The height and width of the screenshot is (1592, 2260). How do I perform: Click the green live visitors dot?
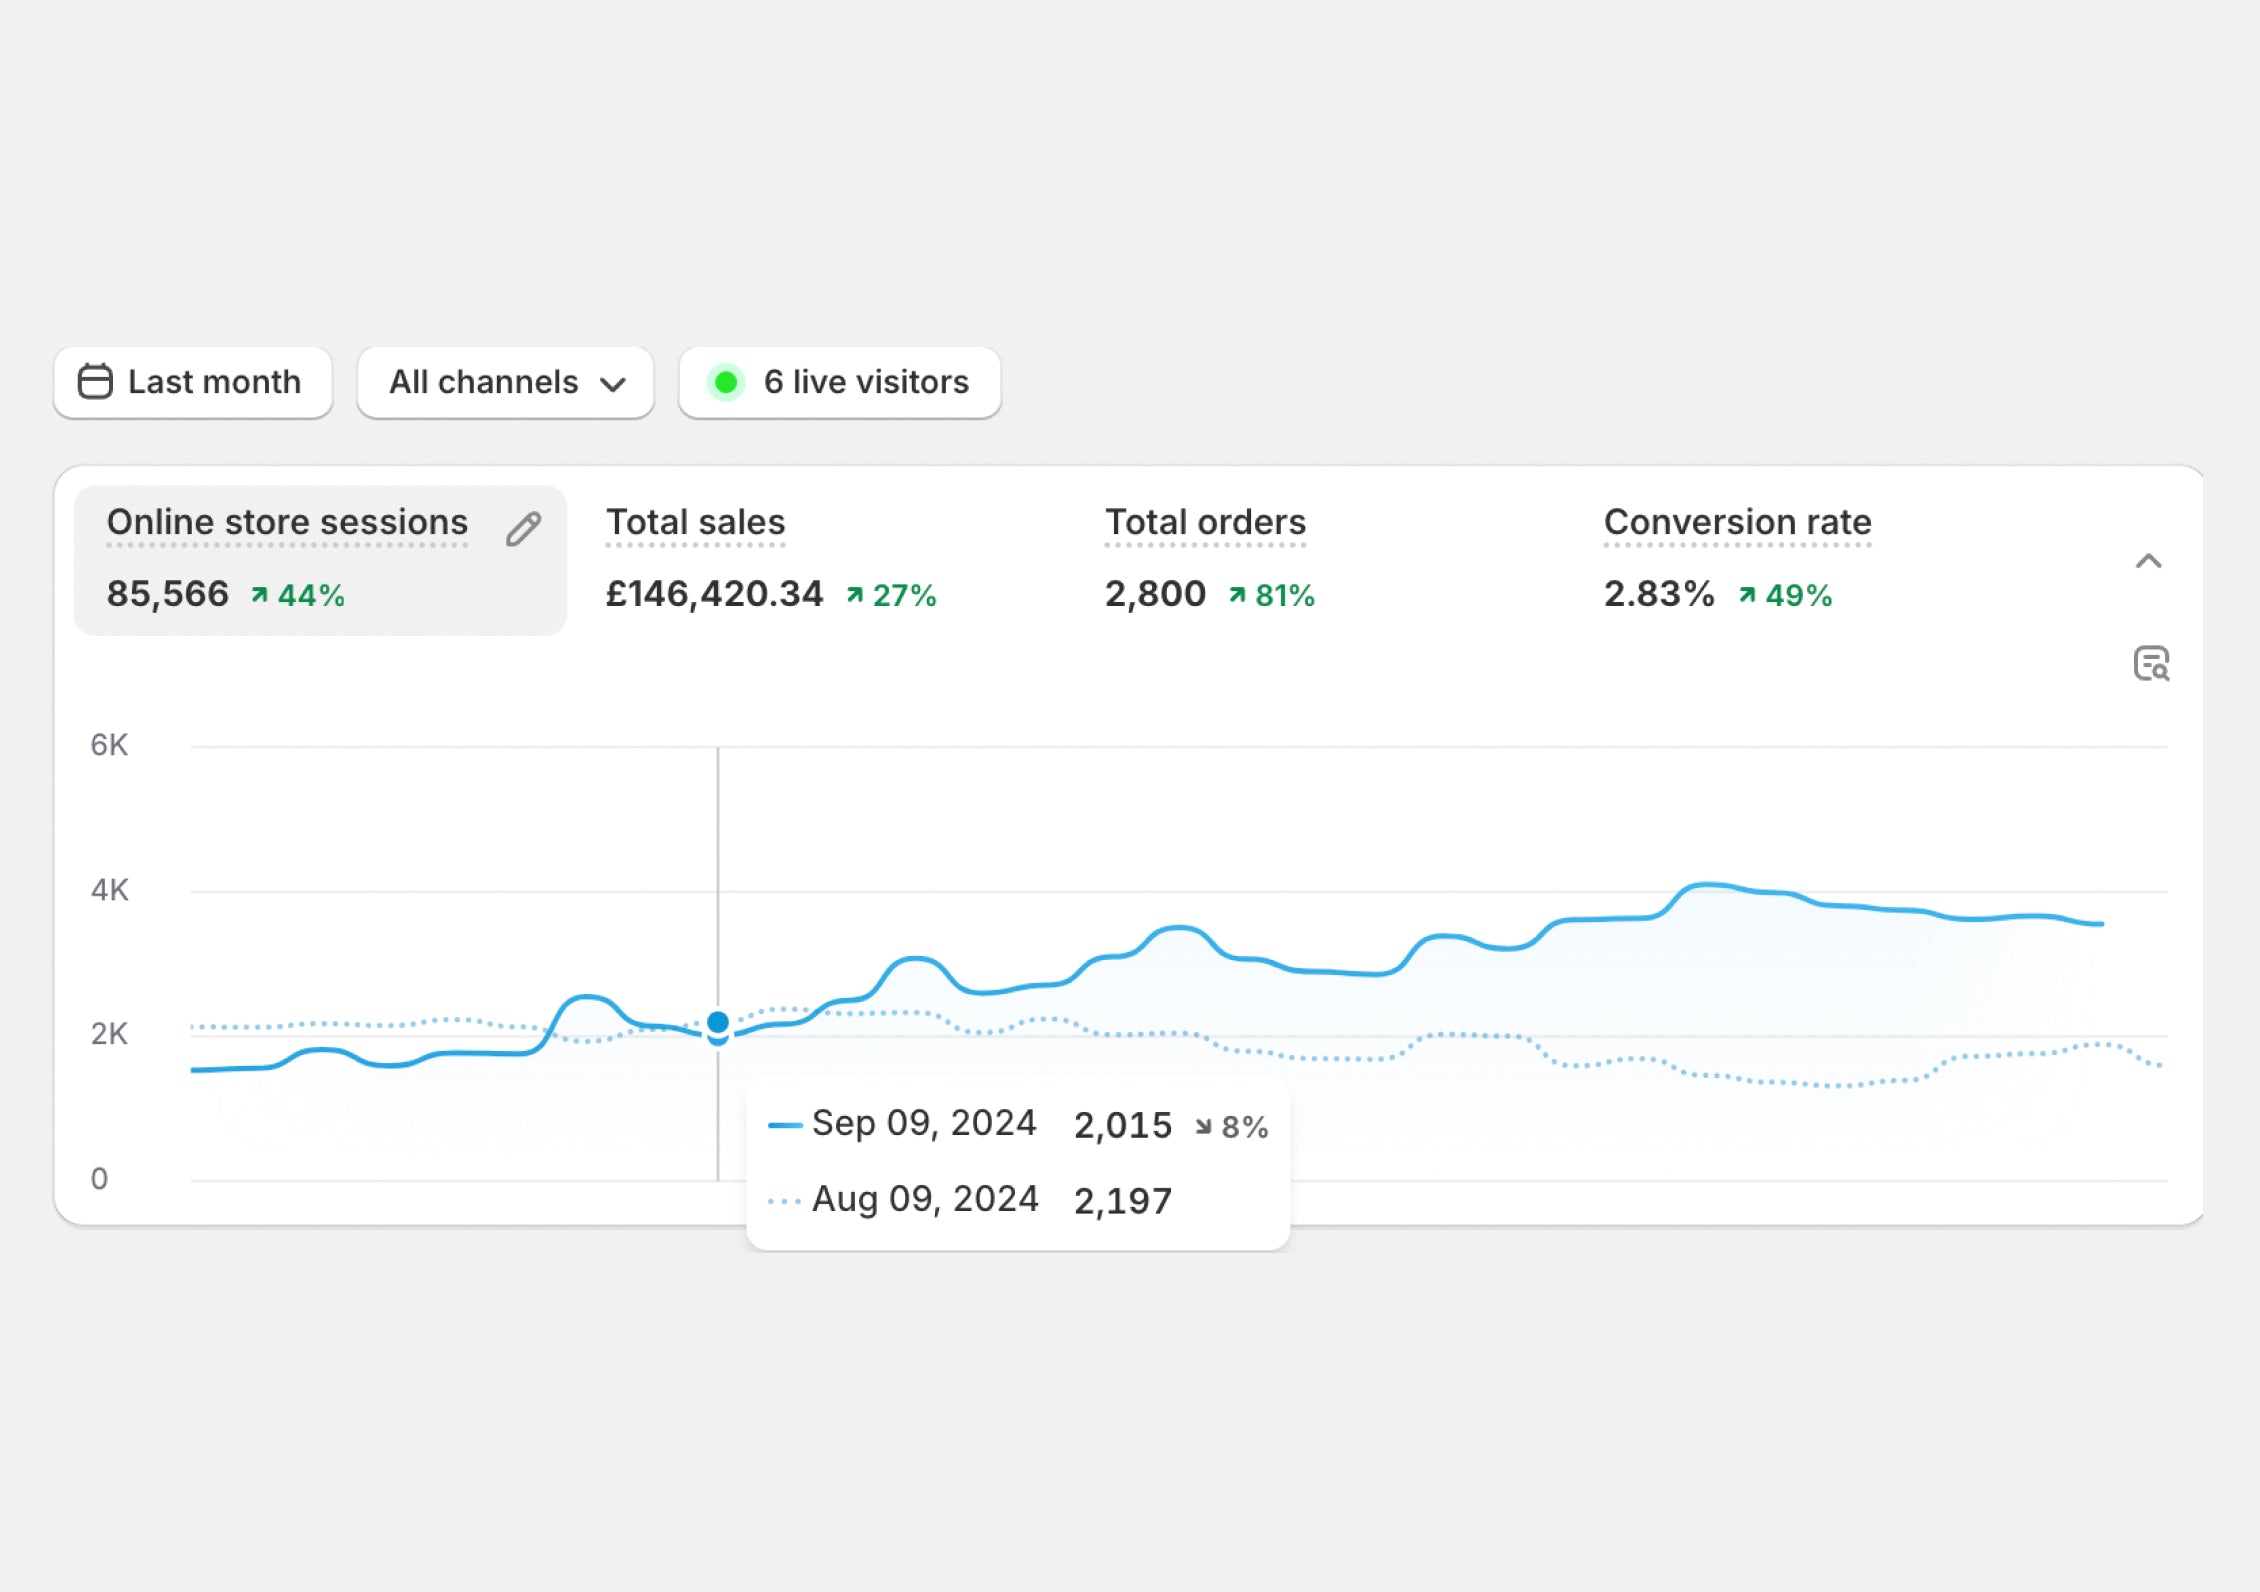click(726, 382)
